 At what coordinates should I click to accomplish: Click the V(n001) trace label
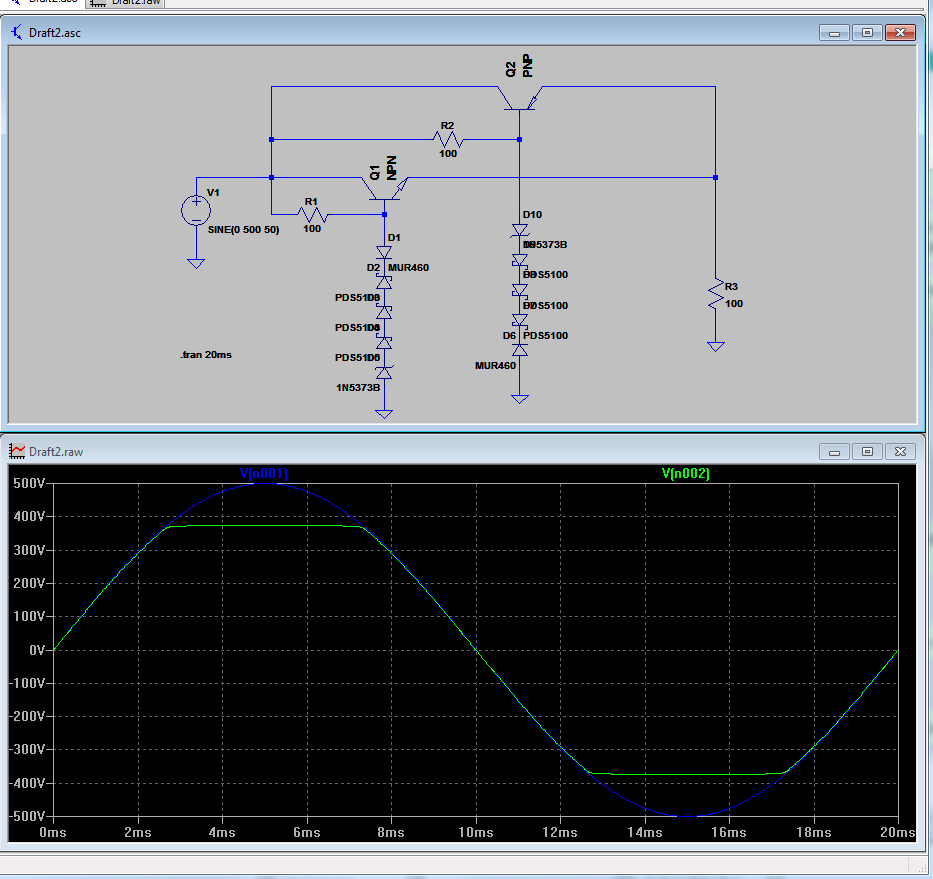[x=264, y=473]
